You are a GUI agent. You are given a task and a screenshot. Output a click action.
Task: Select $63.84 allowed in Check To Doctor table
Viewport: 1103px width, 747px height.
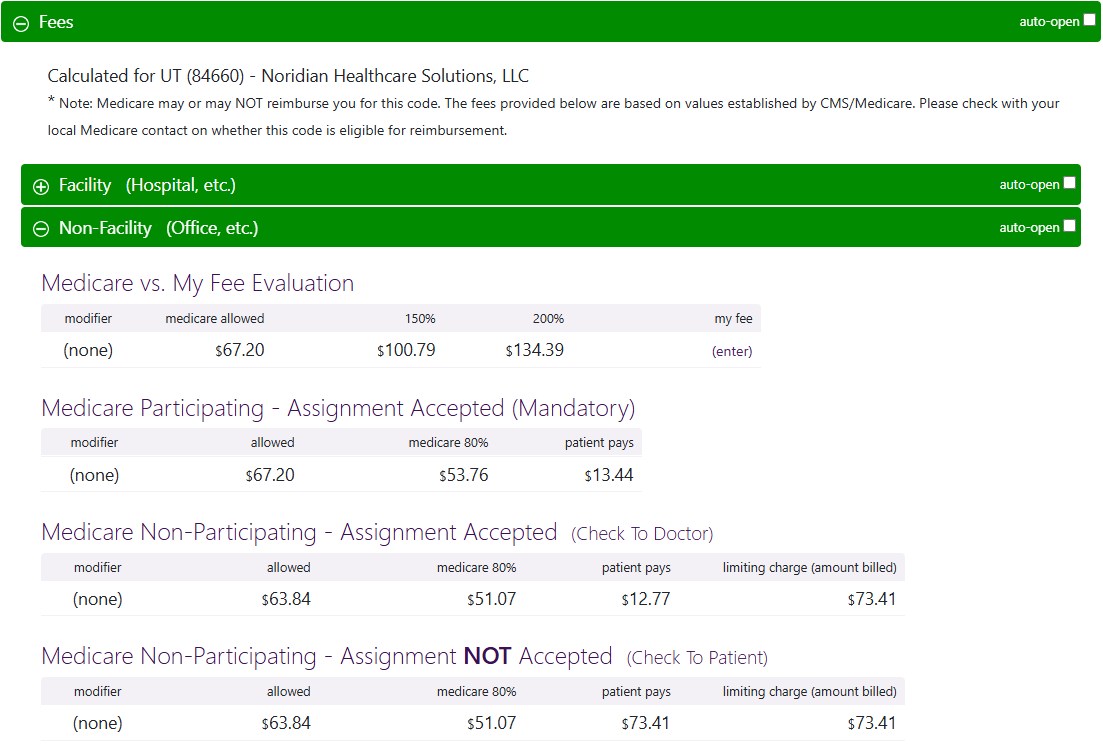click(286, 599)
